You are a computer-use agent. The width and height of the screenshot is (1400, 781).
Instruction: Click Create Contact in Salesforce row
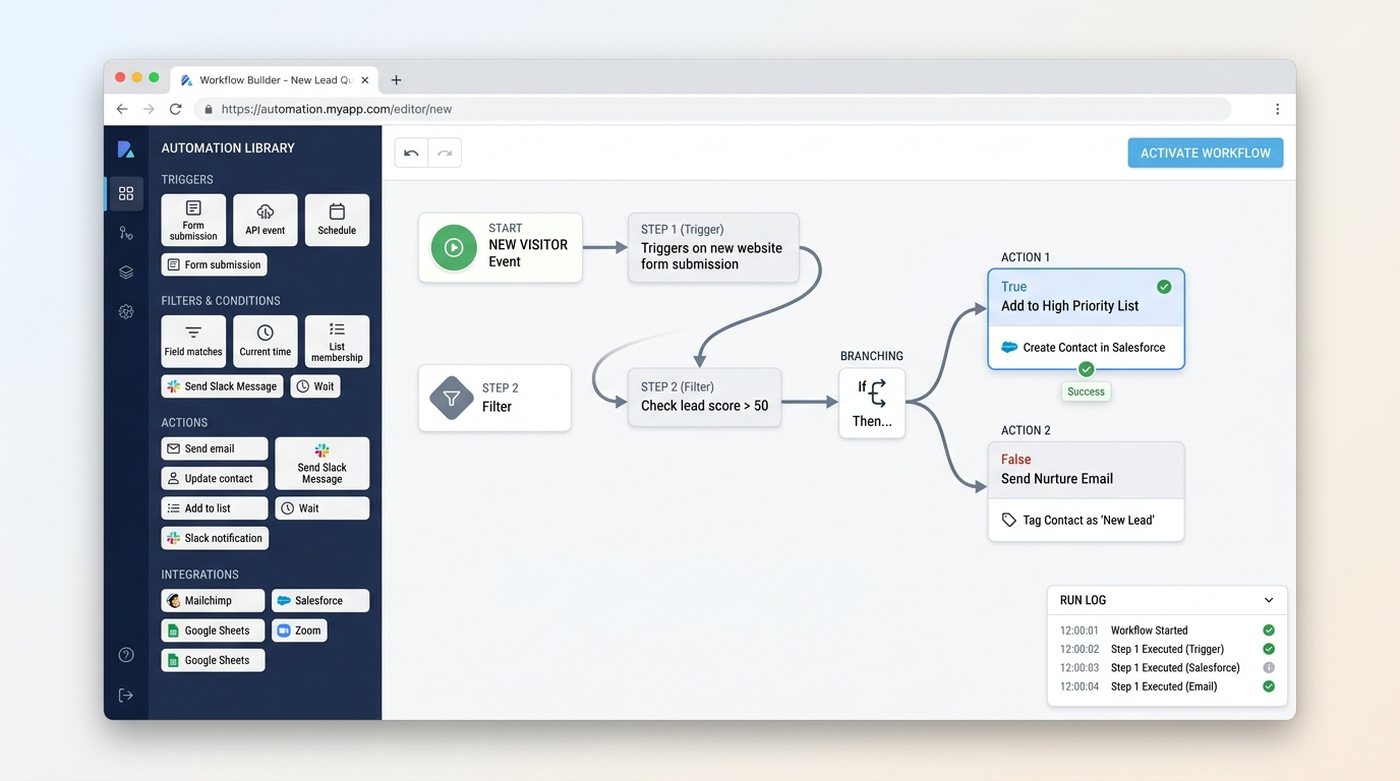coord(1086,348)
